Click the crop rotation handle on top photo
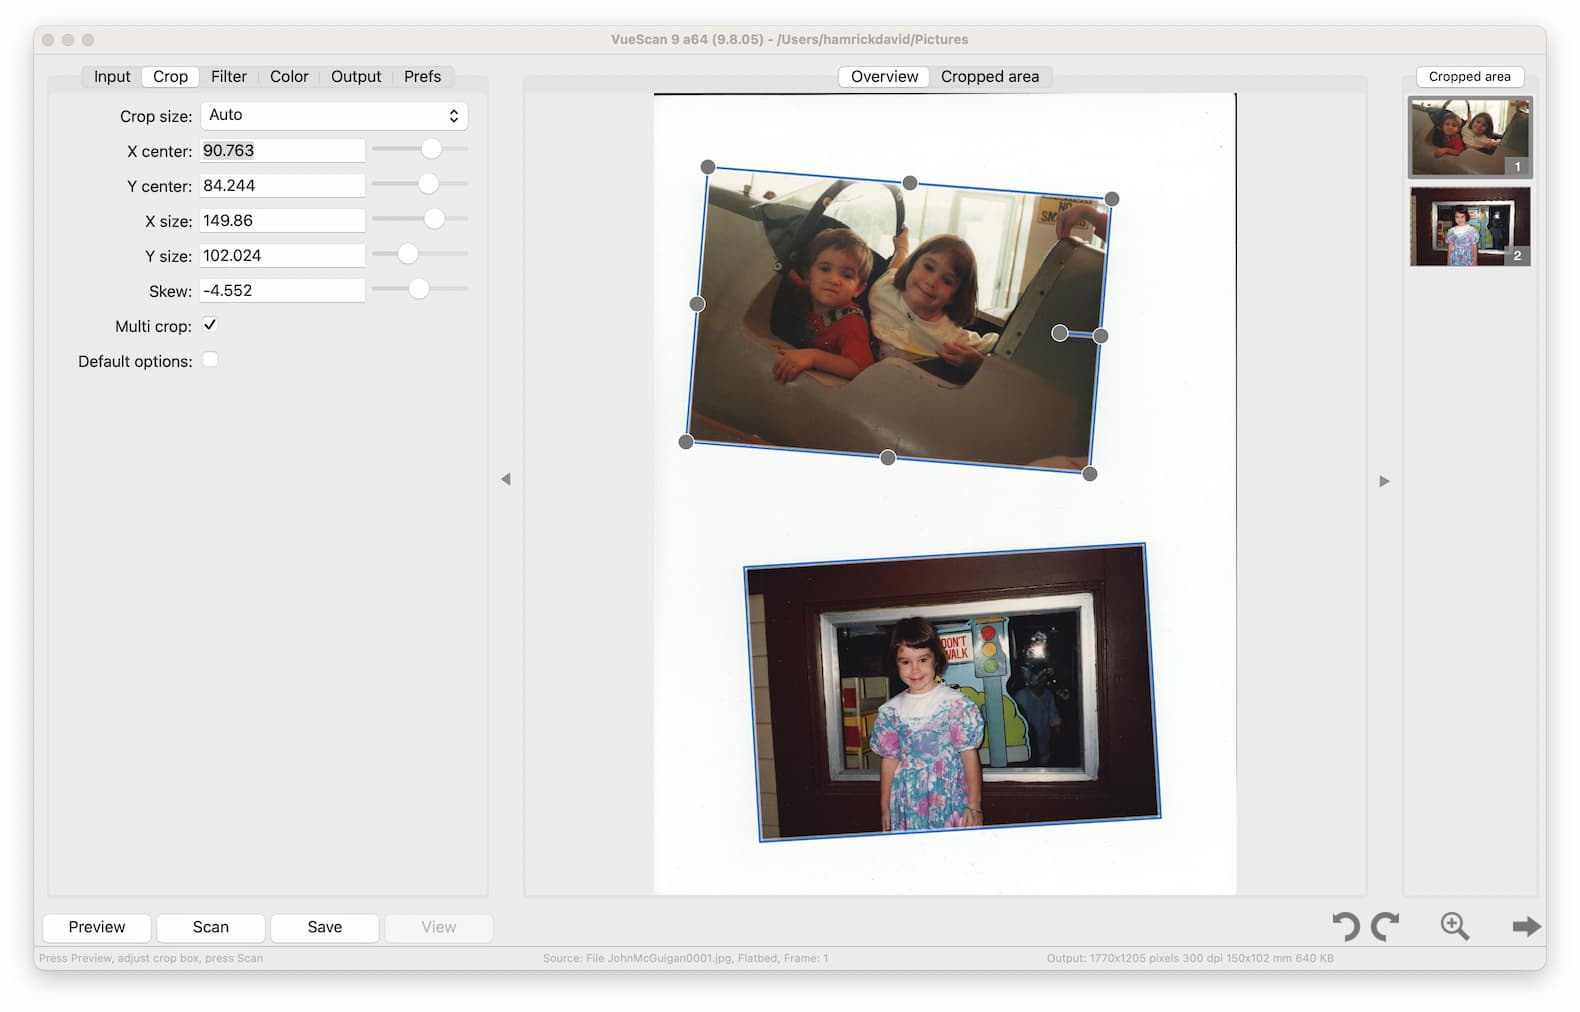Image resolution: width=1580 pixels, height=1012 pixels. click(x=1060, y=333)
